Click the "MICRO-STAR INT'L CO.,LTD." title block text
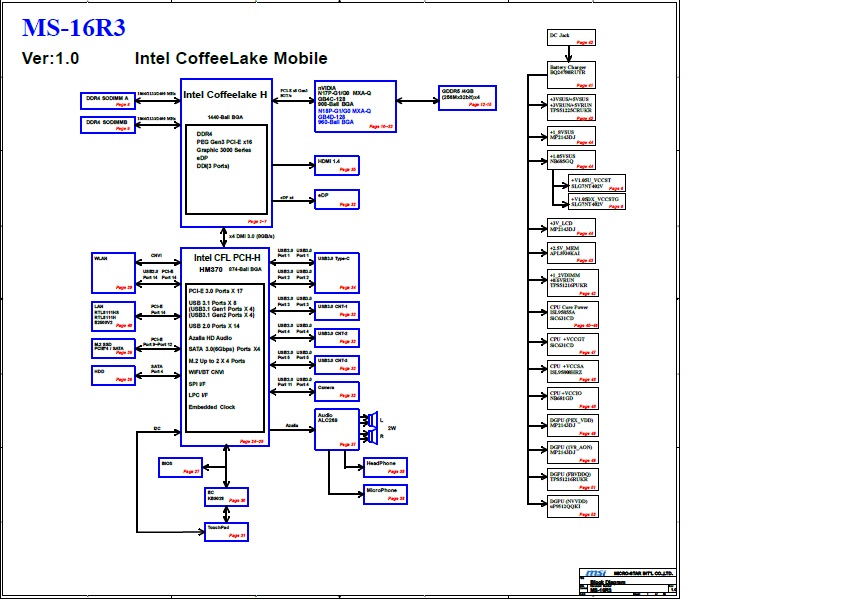The width and height of the screenshot is (851, 601). pos(643,573)
